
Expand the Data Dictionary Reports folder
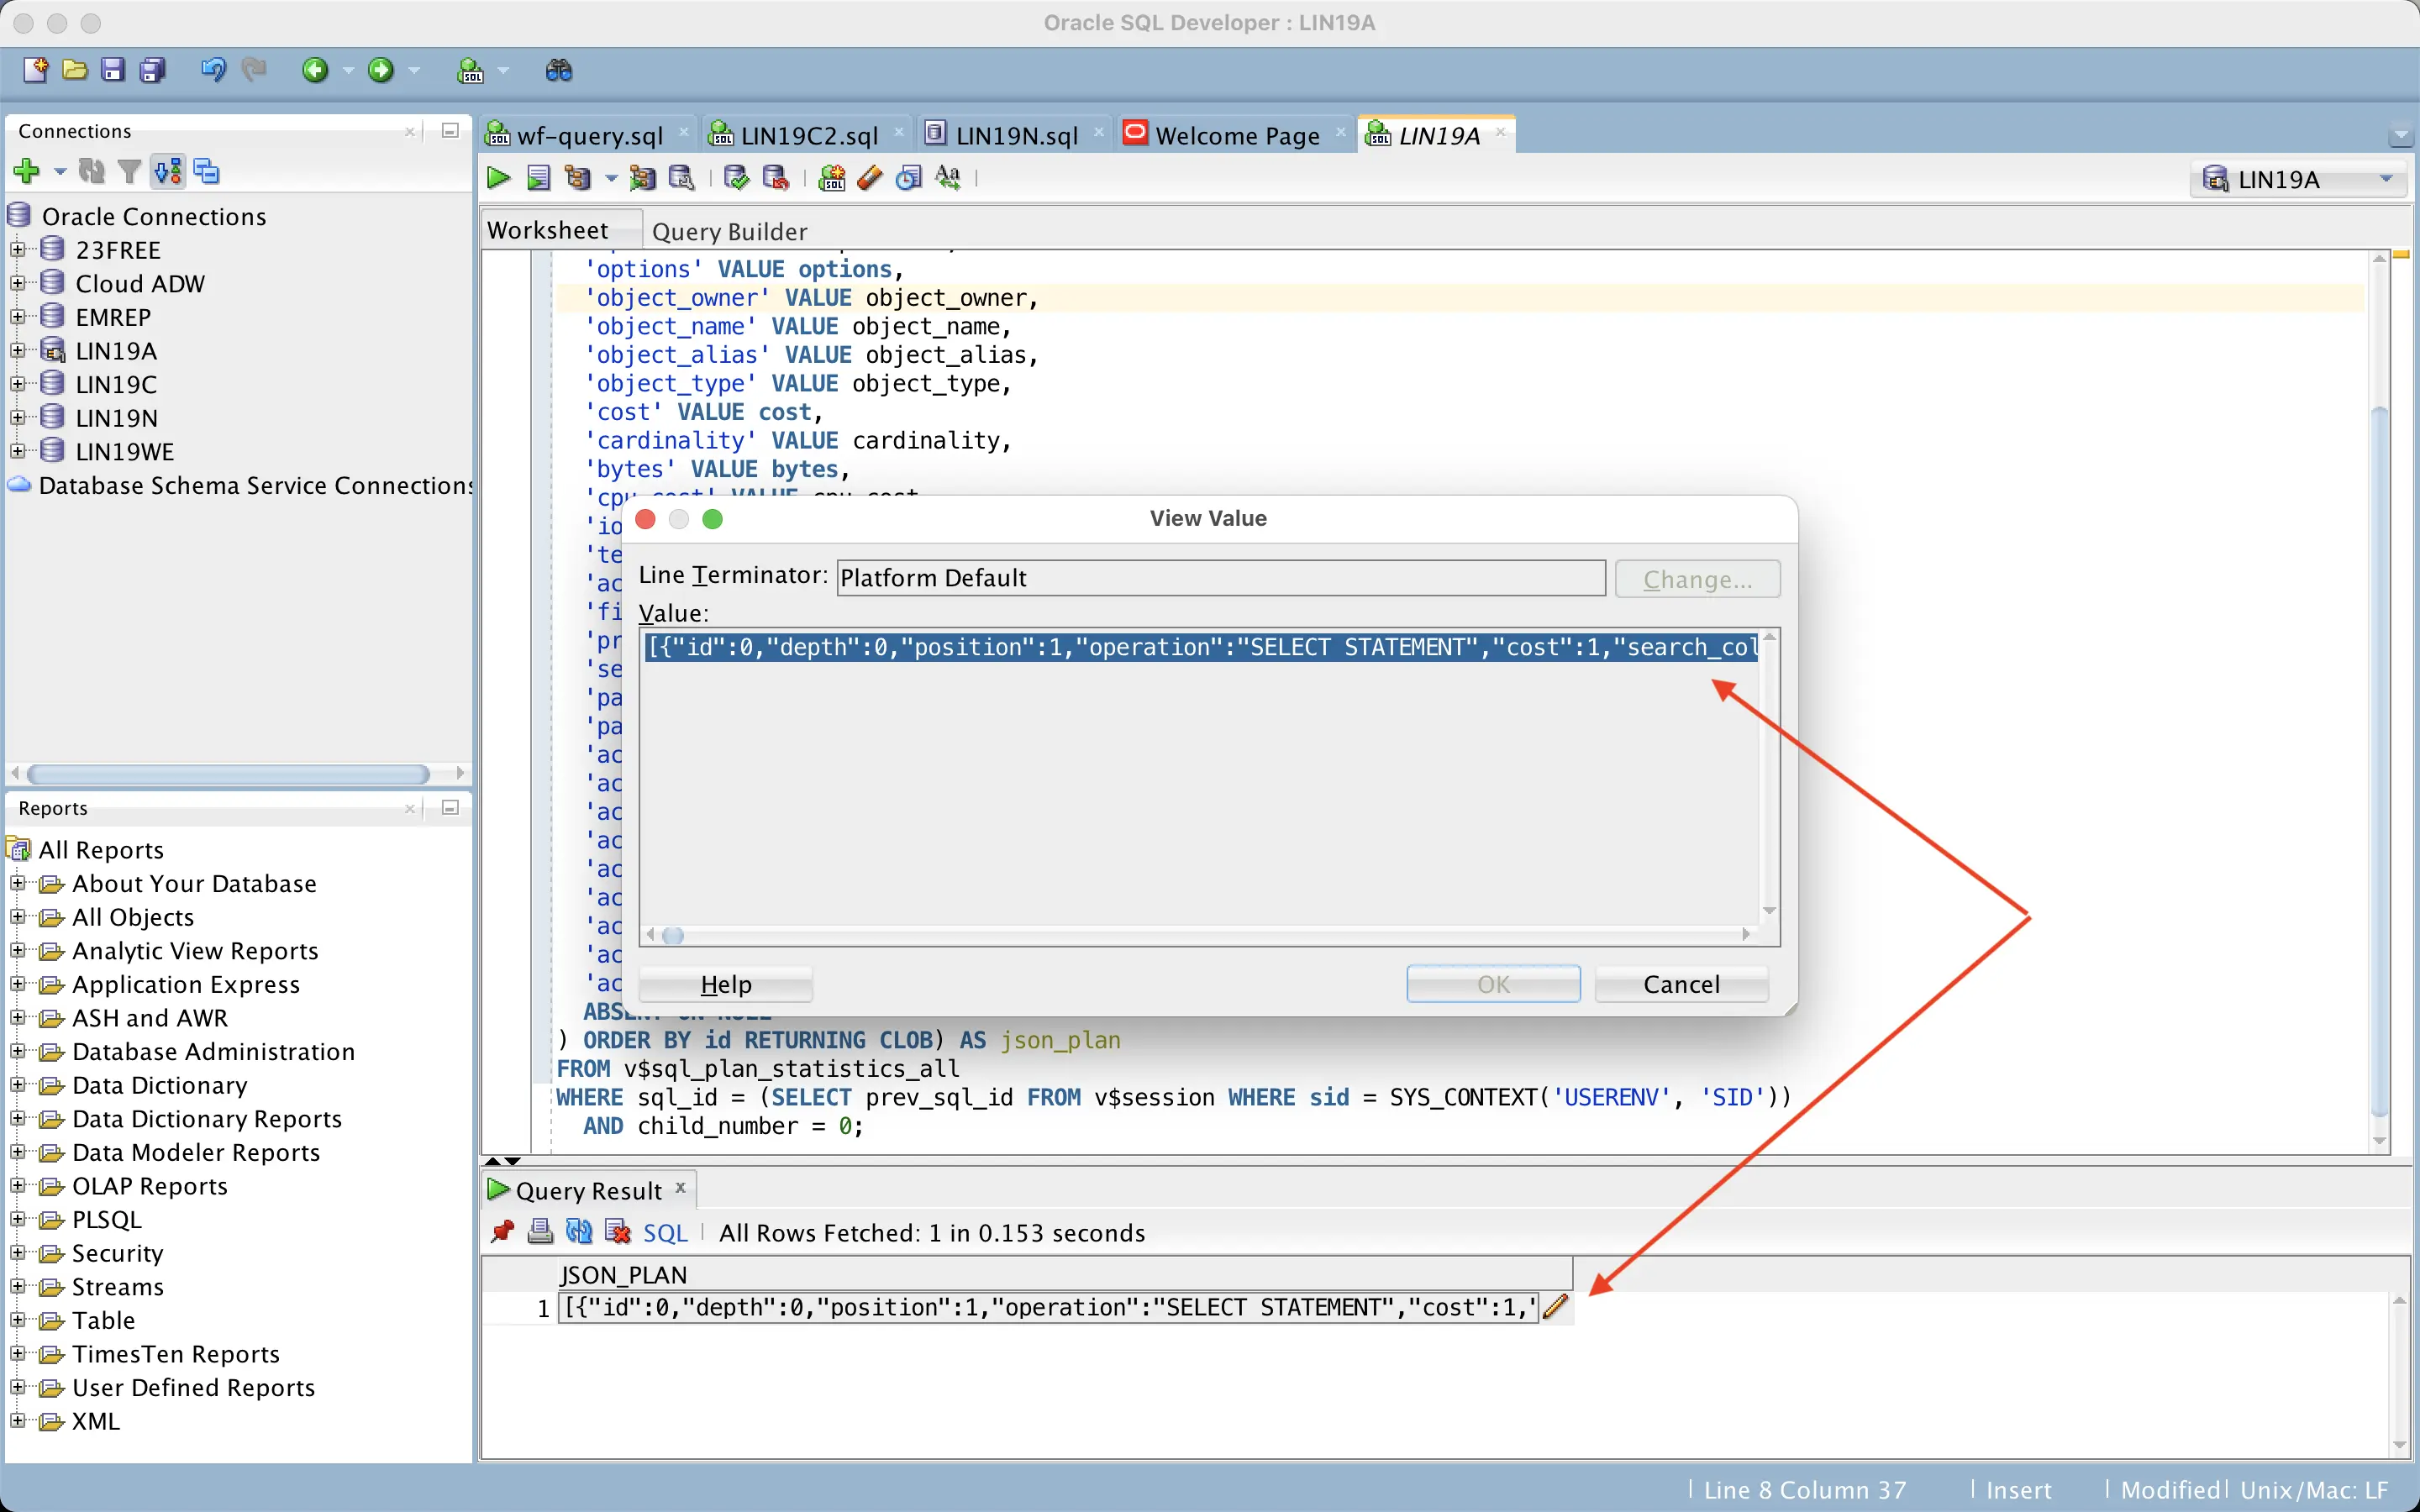[17, 1119]
